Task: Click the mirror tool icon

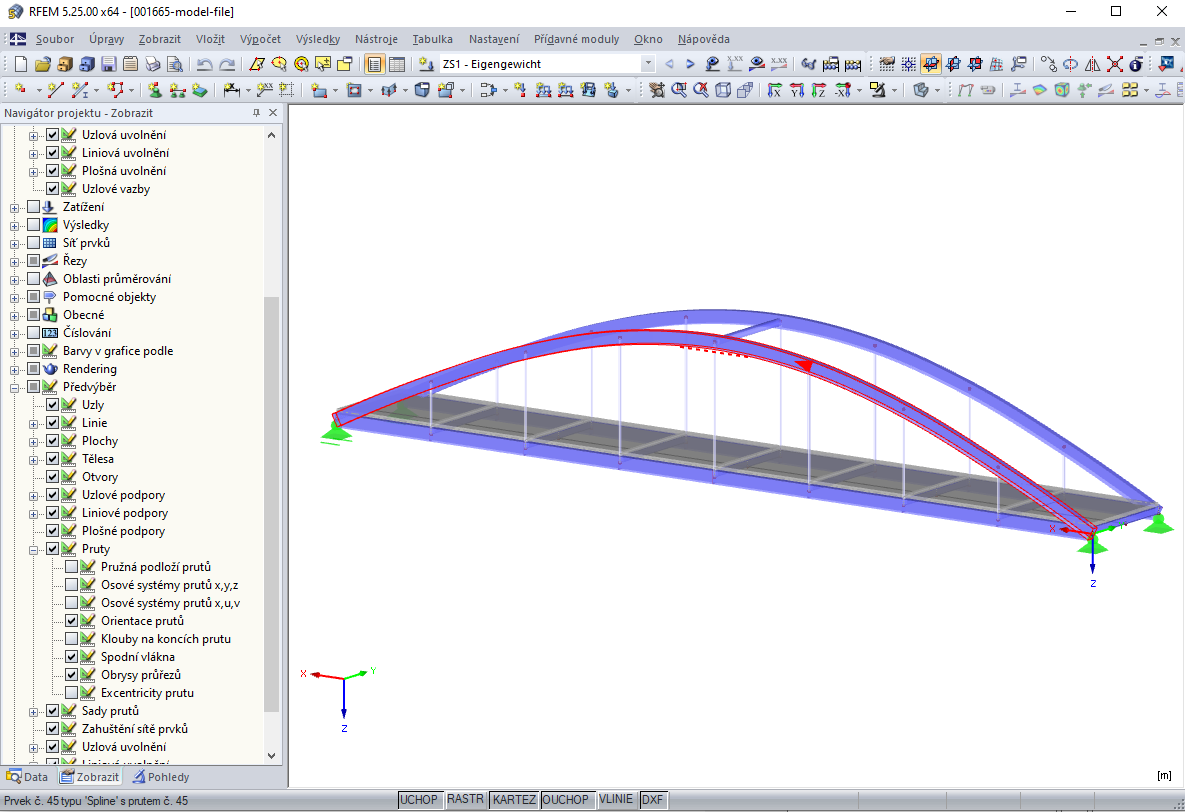Action: pyautogui.click(x=1092, y=64)
